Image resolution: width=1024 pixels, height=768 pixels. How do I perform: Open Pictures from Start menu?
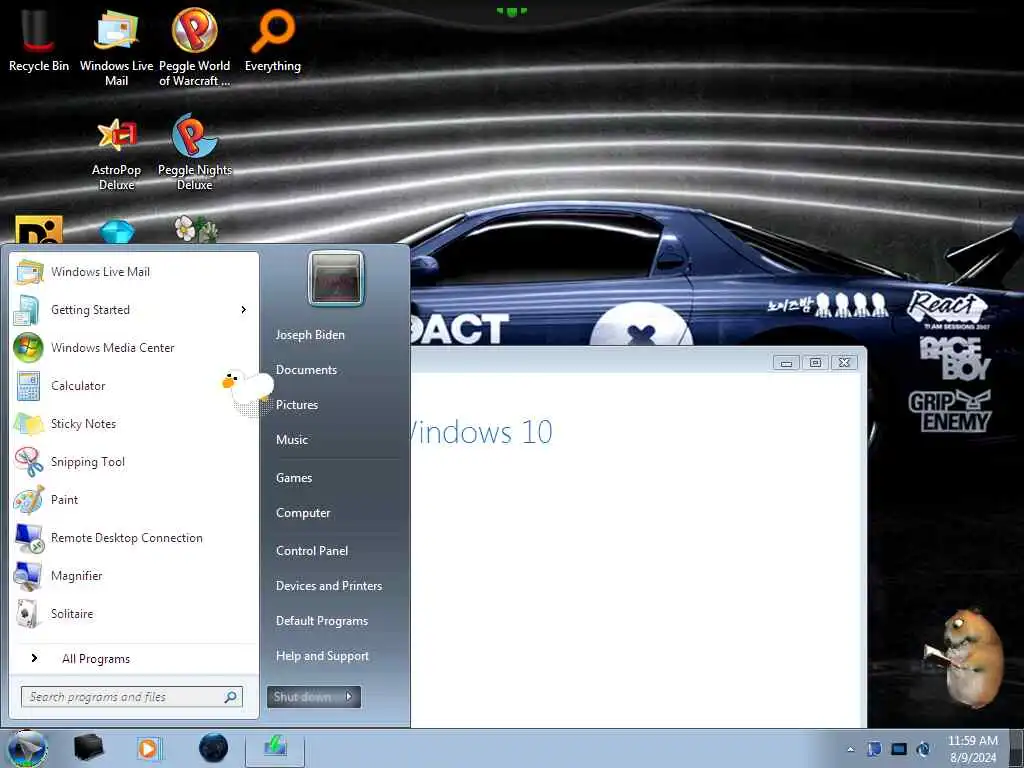click(296, 406)
